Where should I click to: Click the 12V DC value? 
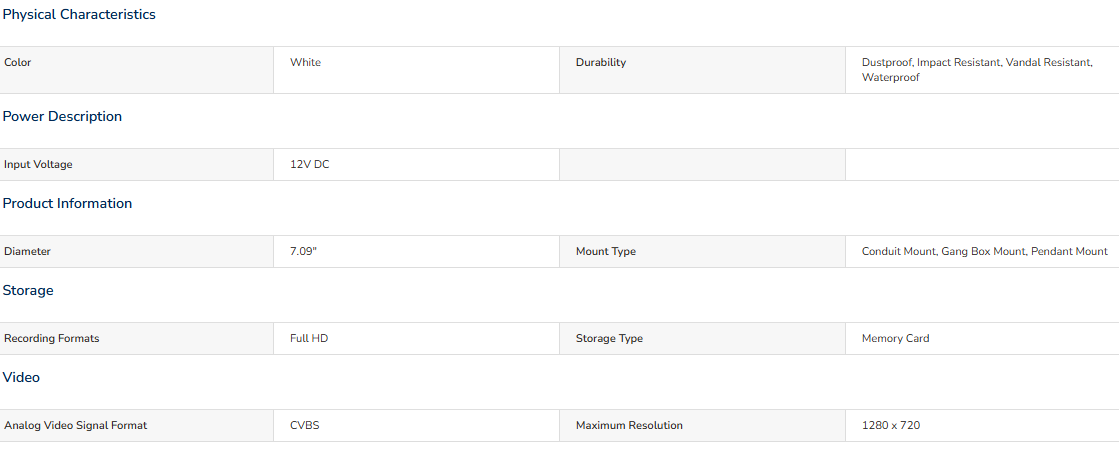tap(310, 165)
